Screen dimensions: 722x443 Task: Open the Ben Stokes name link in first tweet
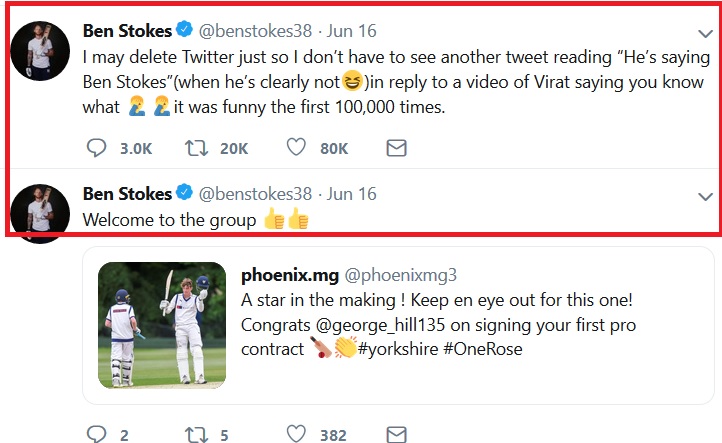click(x=127, y=31)
